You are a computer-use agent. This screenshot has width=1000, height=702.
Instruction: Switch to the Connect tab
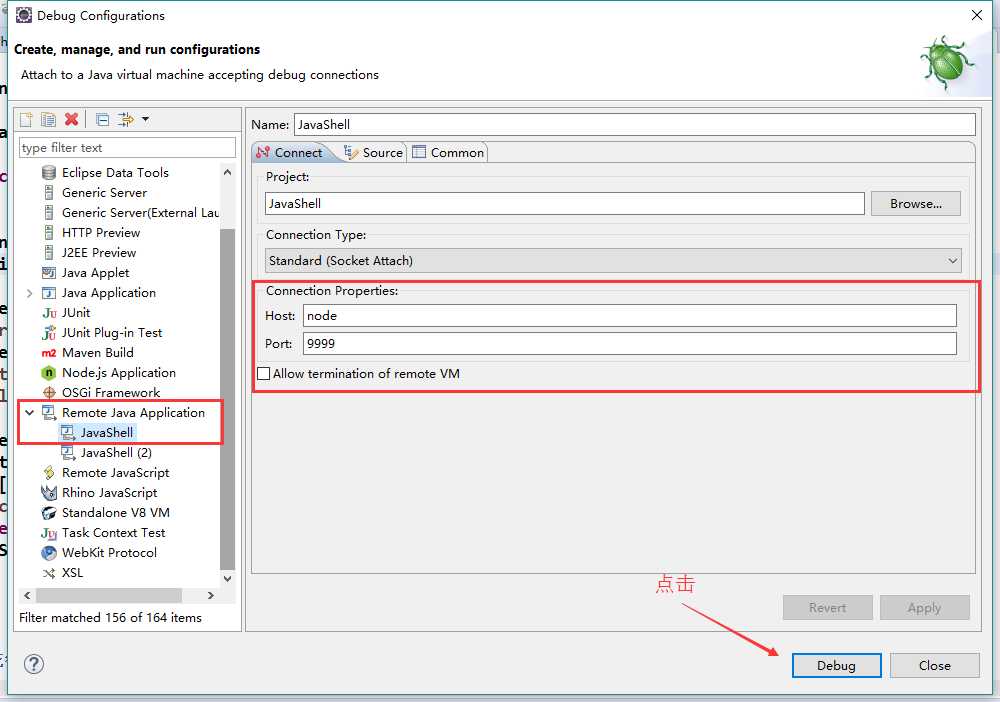[x=291, y=152]
